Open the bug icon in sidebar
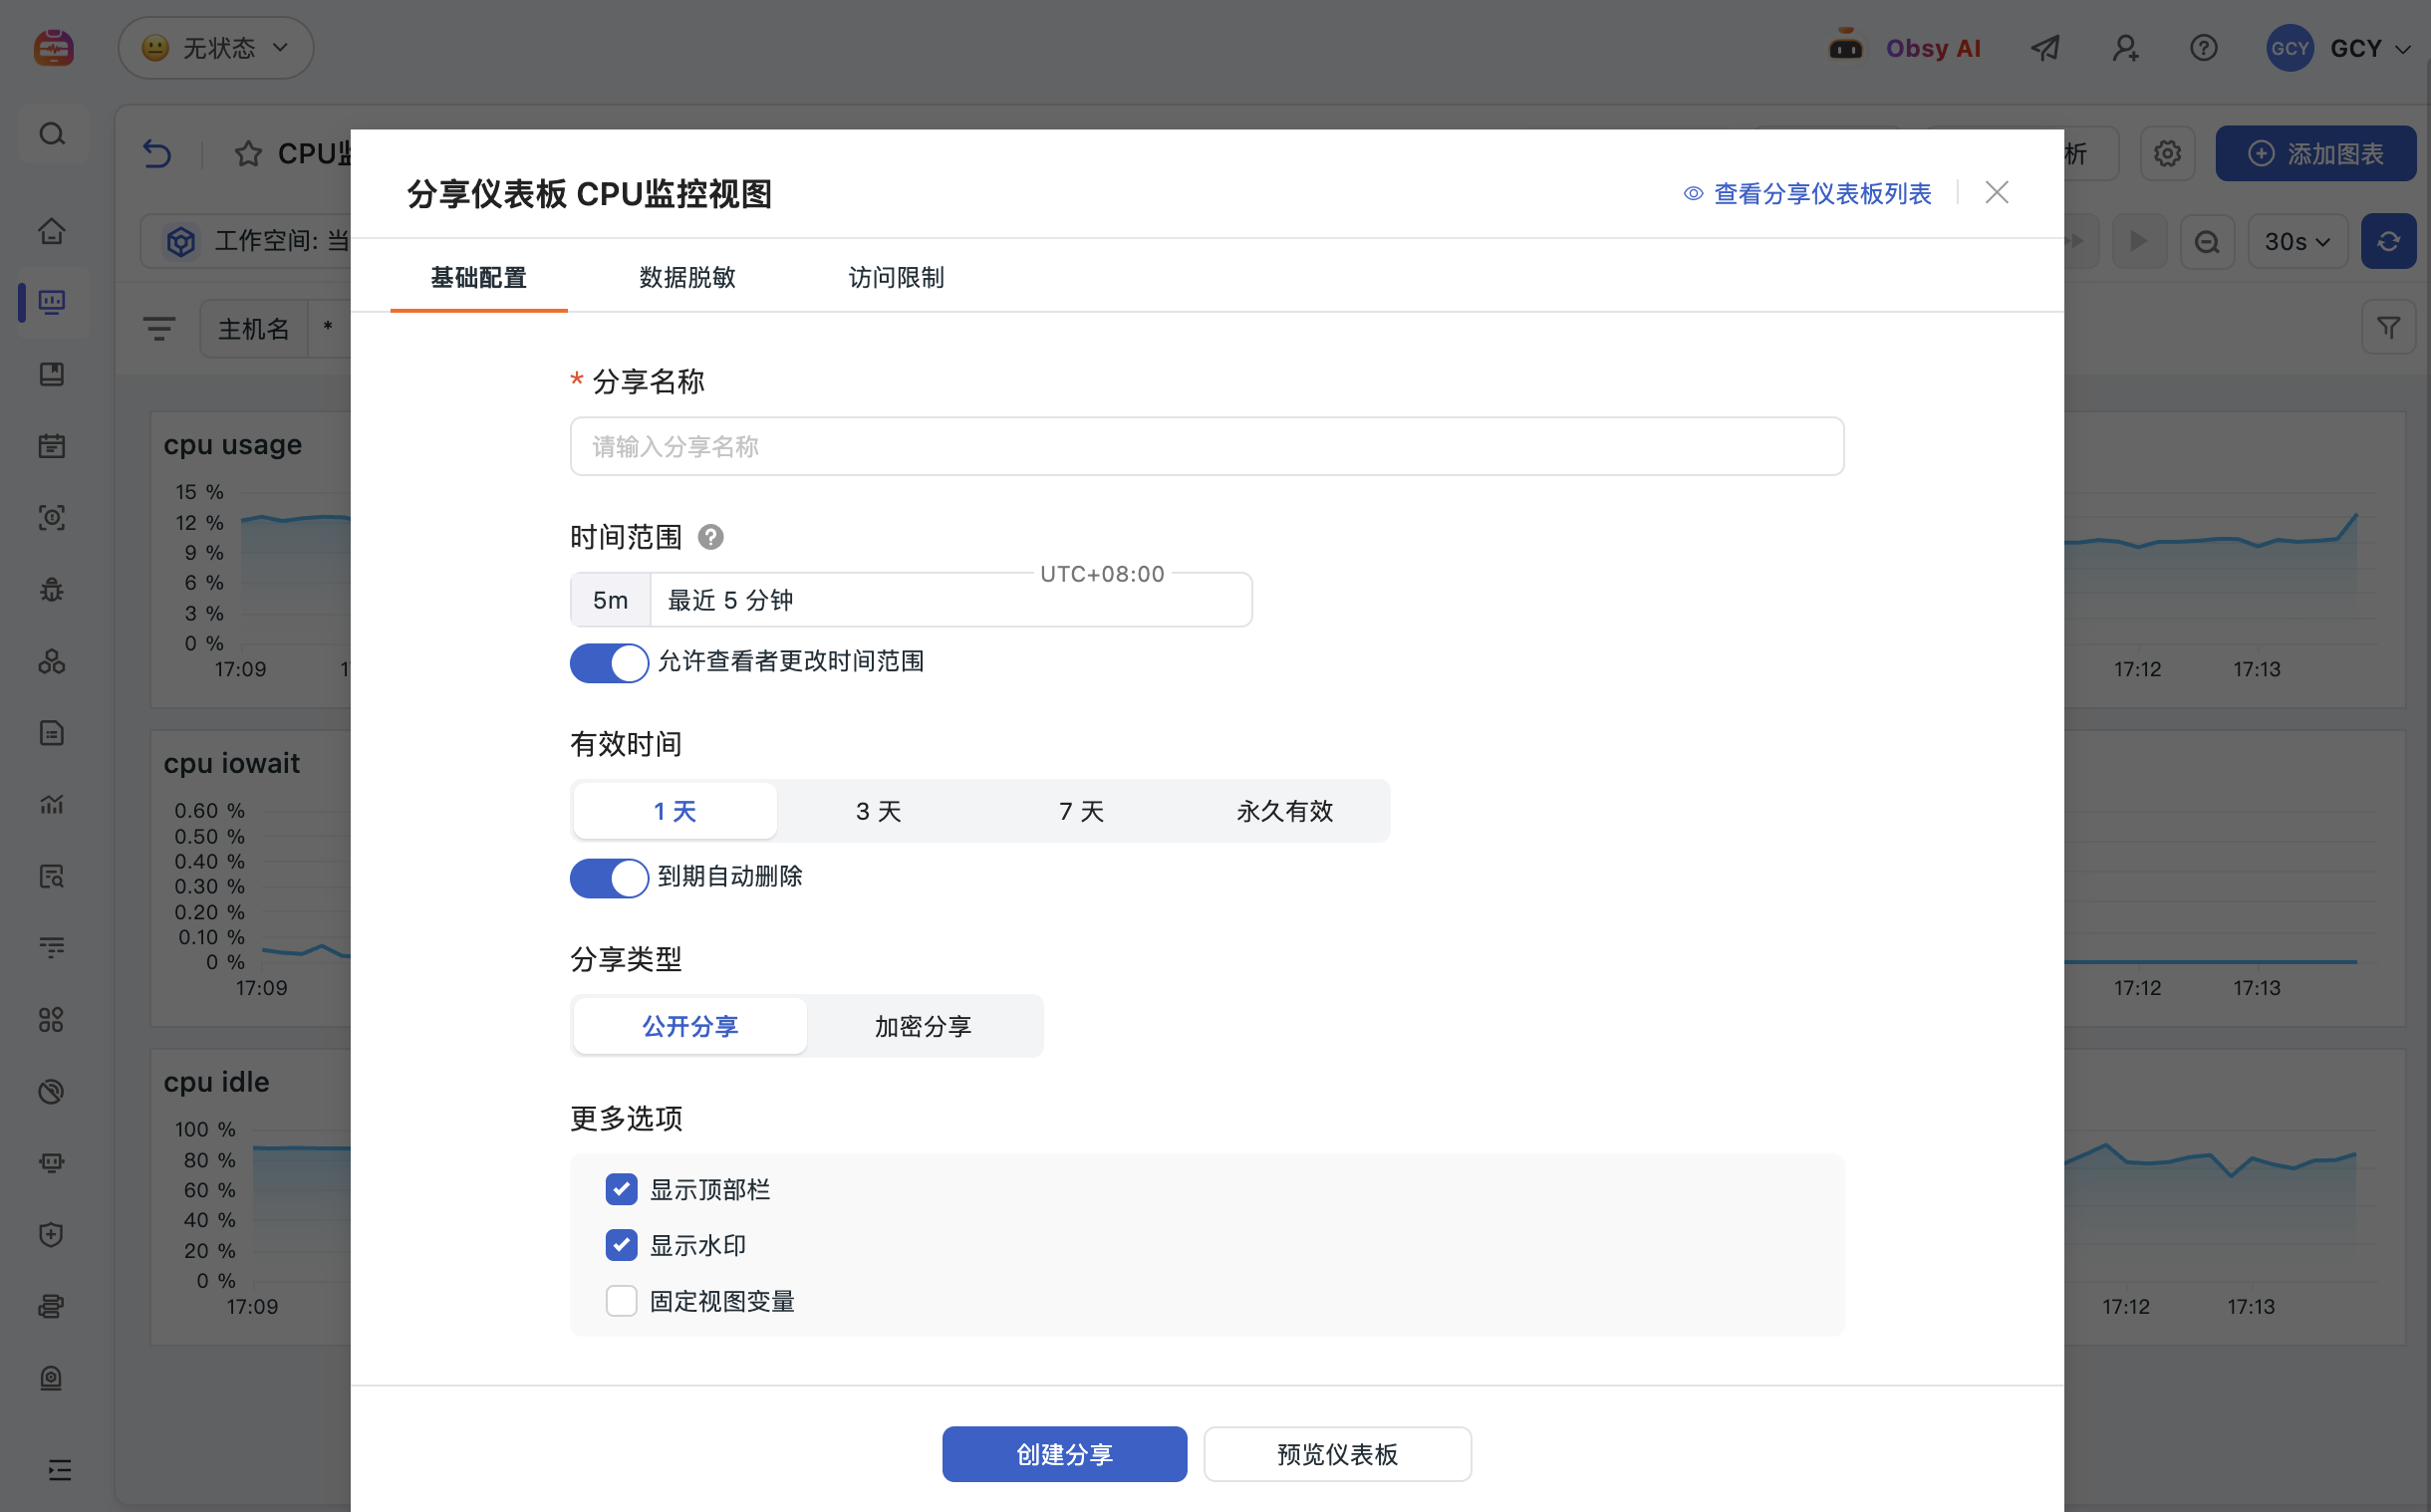Screen dimensions: 2431x1512 (52, 590)
